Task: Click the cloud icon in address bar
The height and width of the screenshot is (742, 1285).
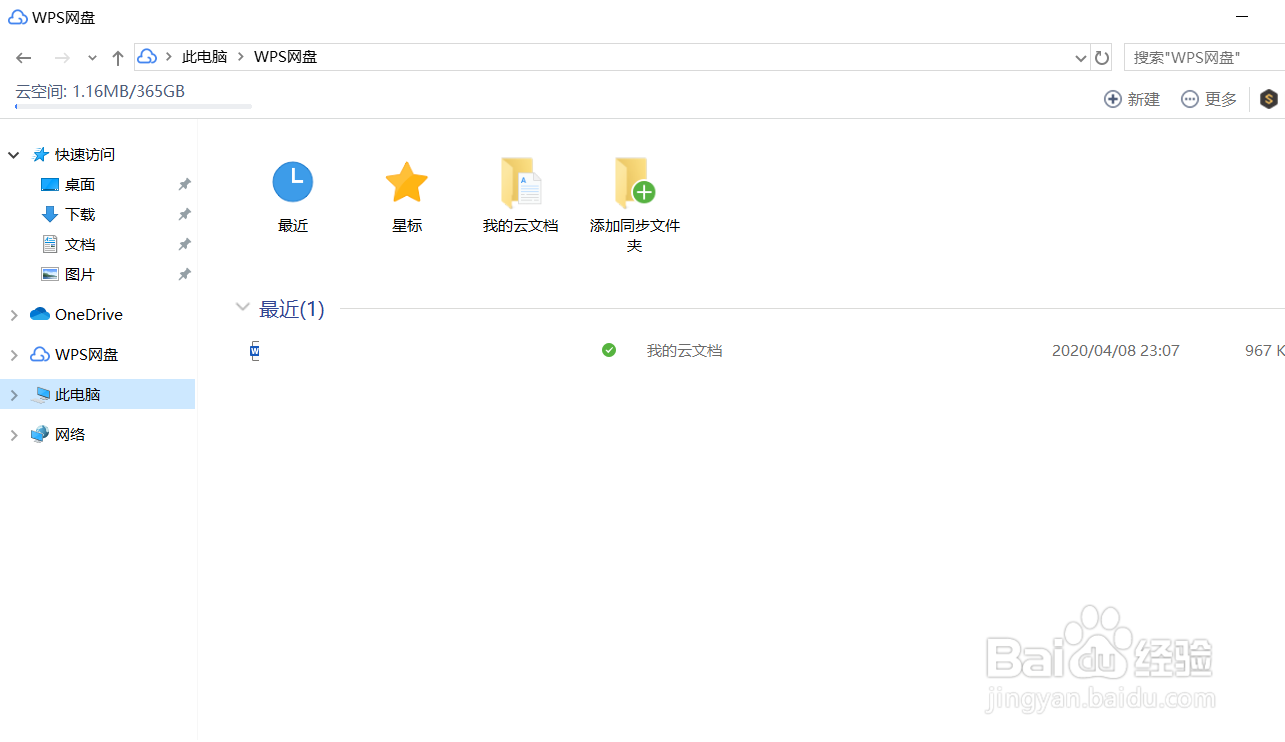Action: tap(147, 57)
